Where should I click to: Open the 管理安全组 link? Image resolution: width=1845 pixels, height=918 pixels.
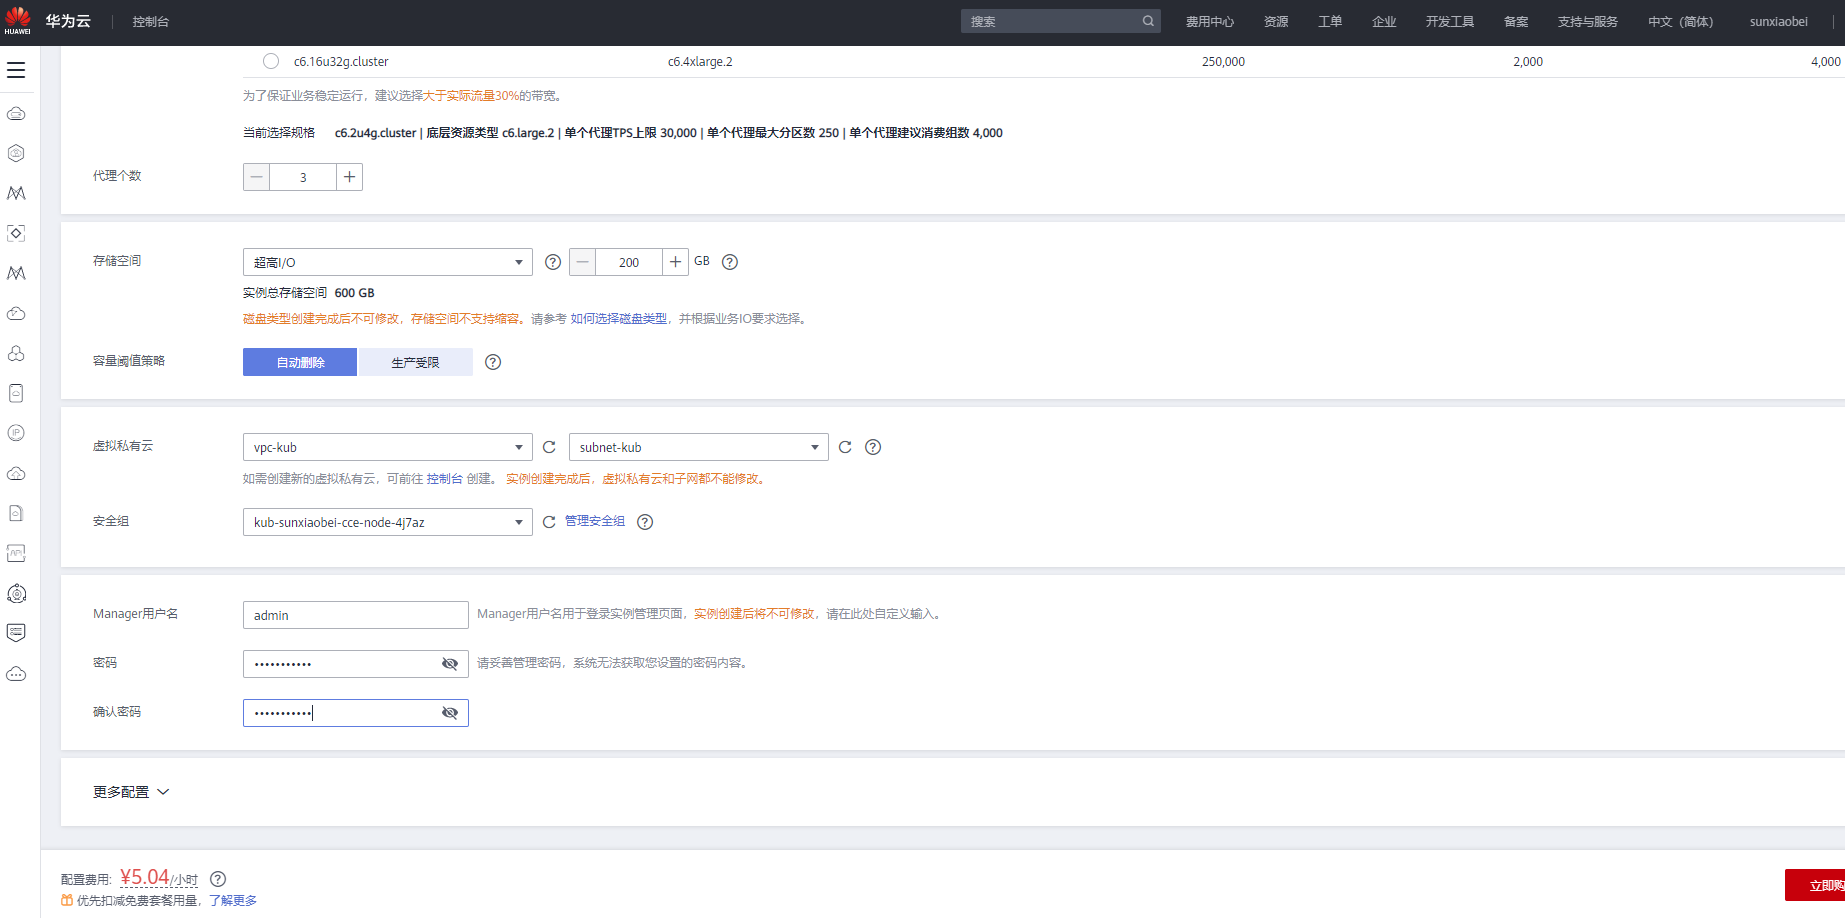tap(595, 521)
